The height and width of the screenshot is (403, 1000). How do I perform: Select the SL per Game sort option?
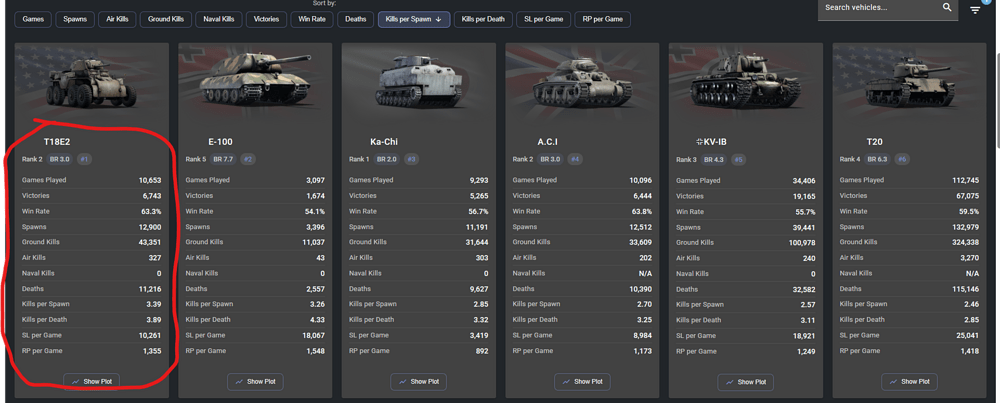tap(544, 19)
